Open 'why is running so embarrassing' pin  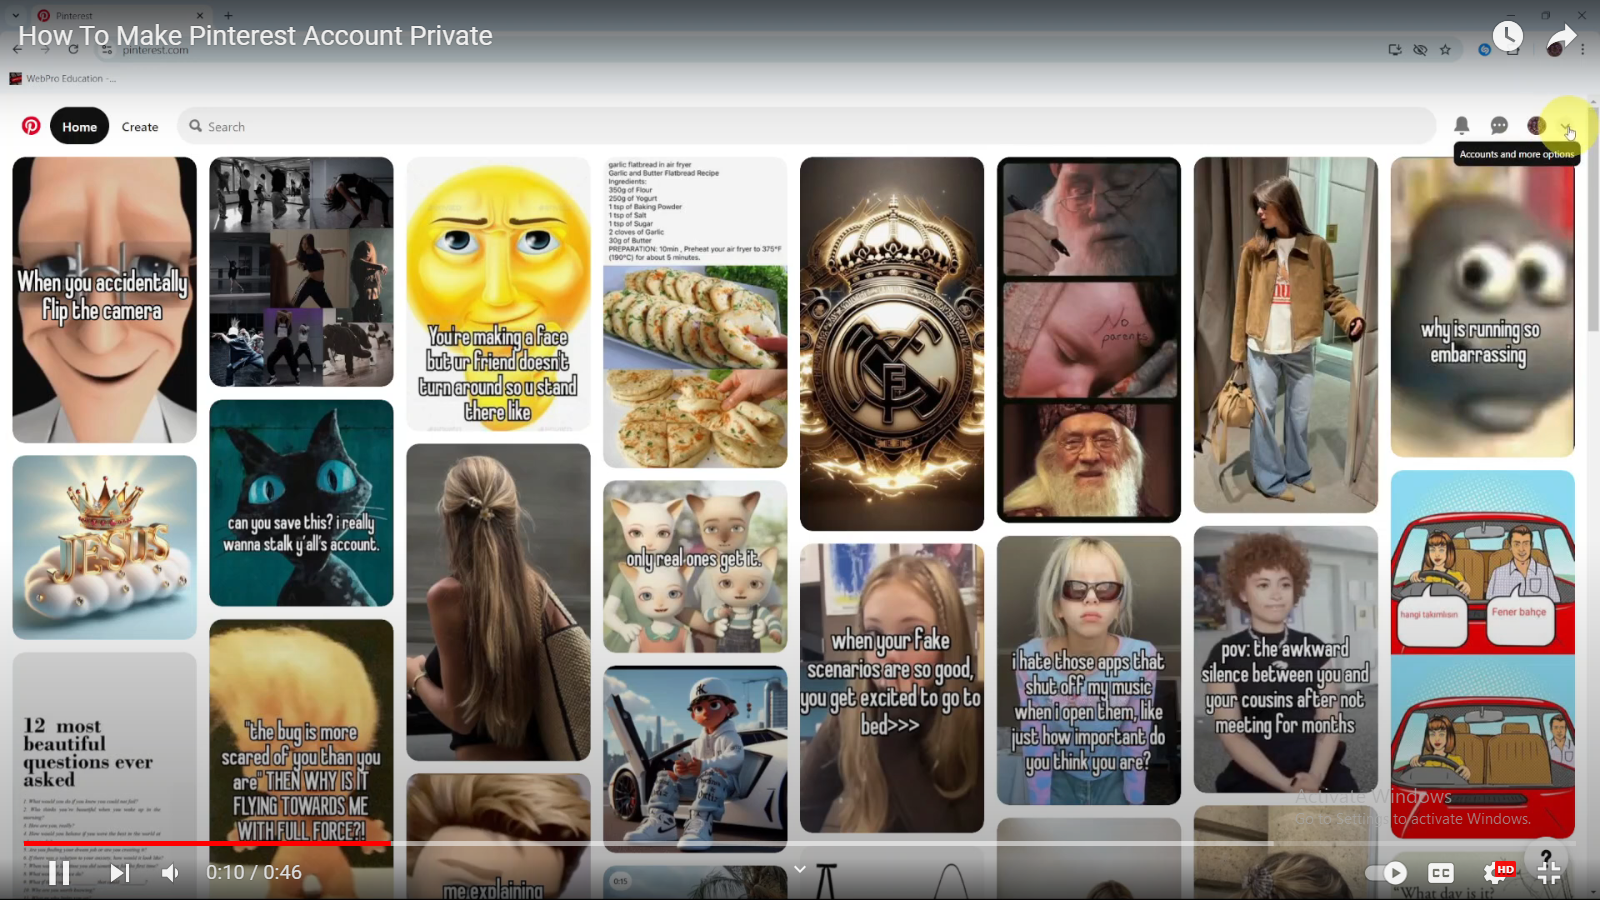[x=1482, y=307]
